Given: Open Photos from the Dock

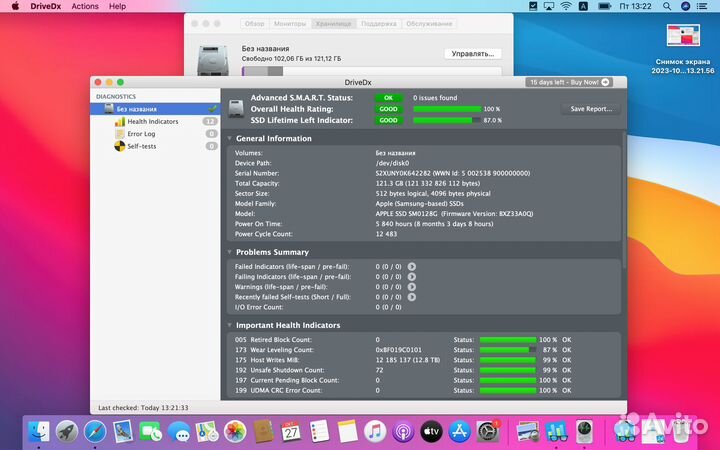Looking at the screenshot, I should 235,432.
